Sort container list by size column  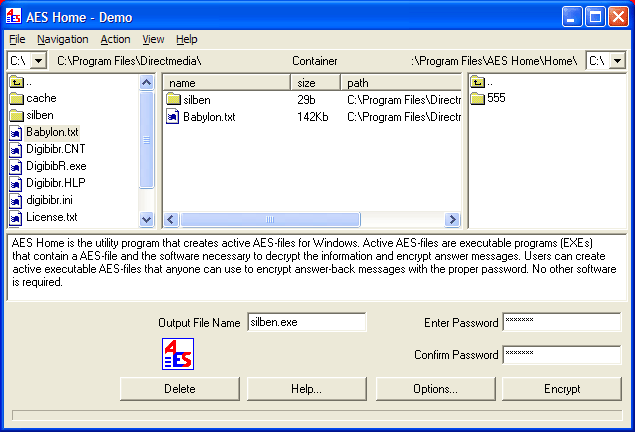click(x=315, y=83)
